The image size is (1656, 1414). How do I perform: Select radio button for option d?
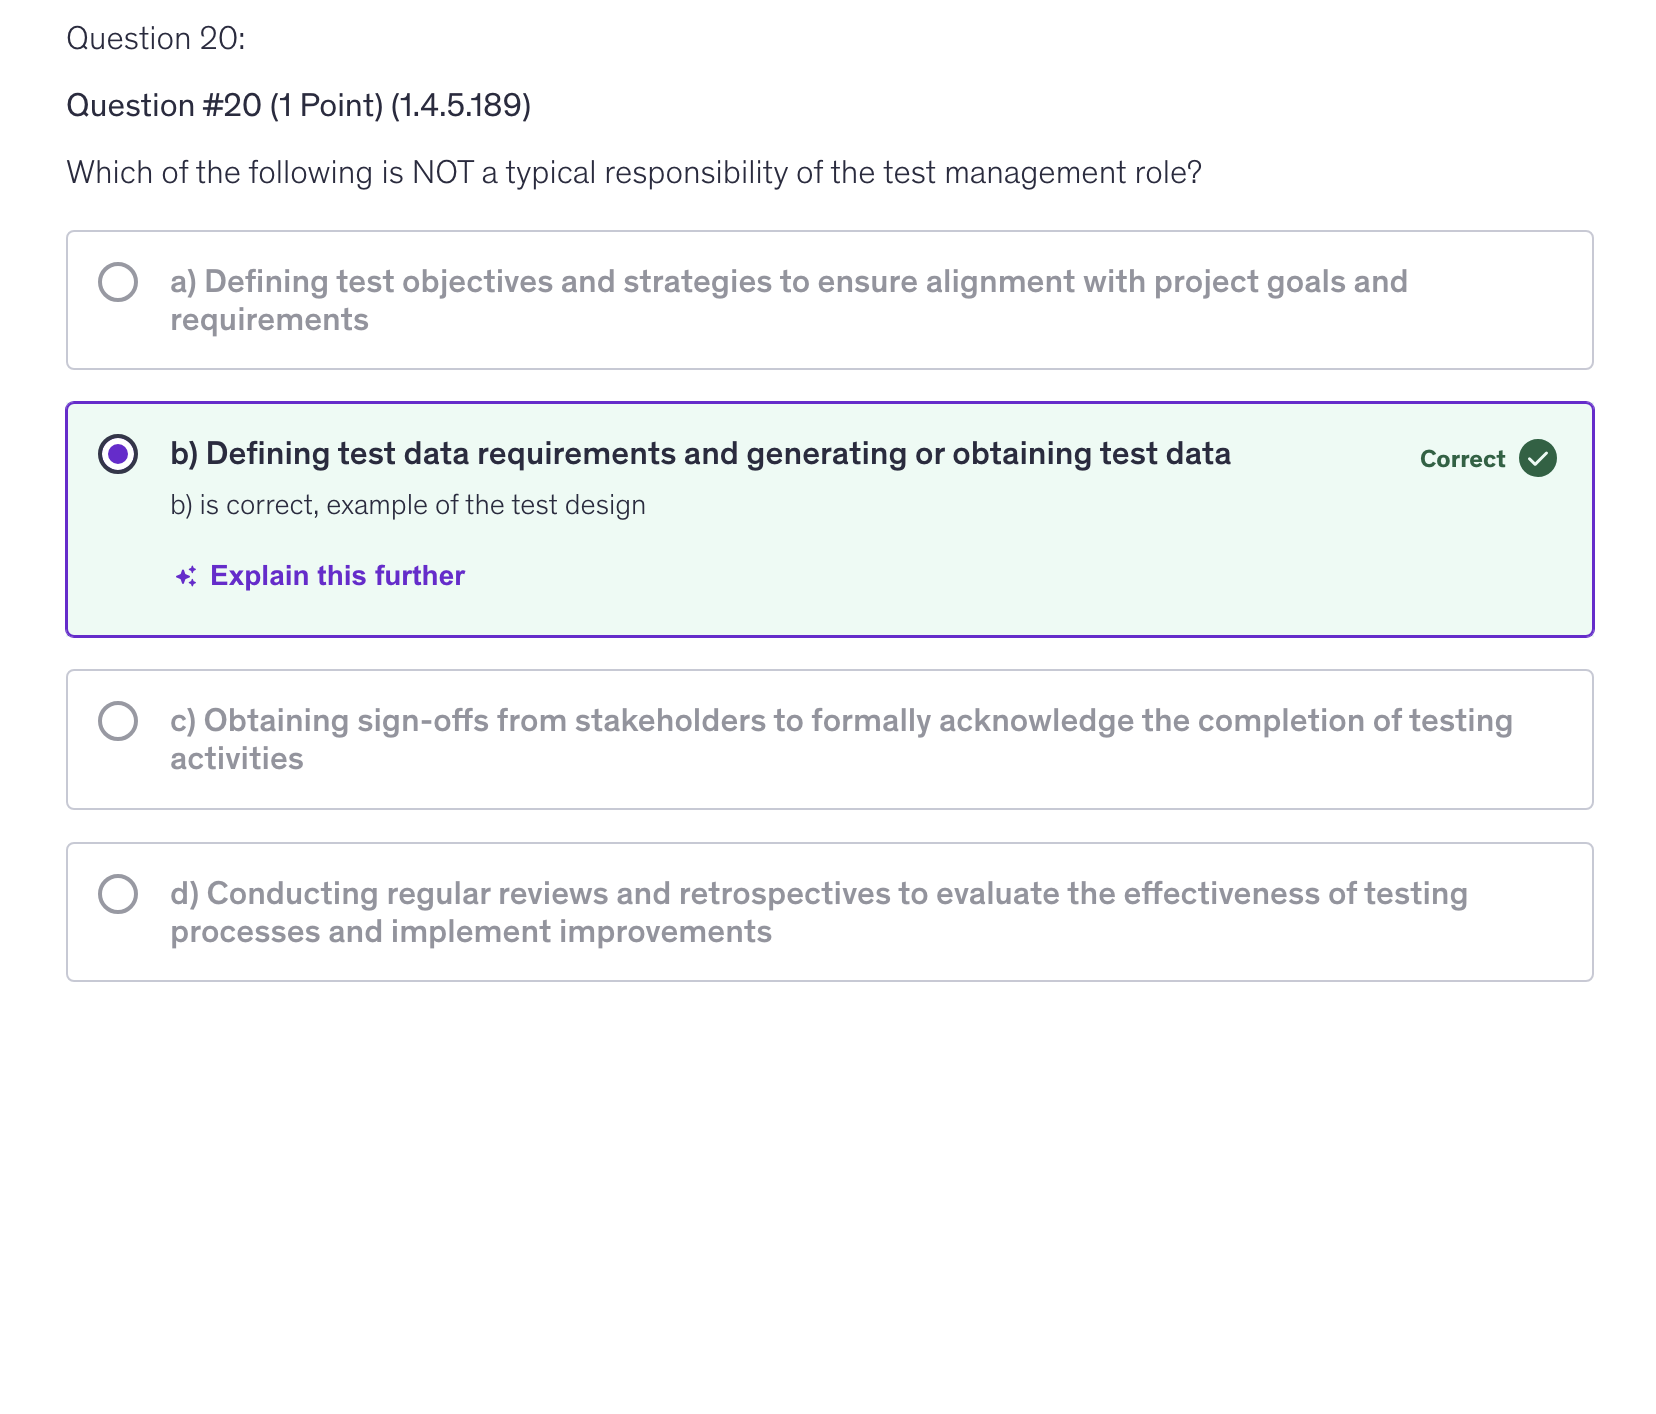tap(118, 894)
